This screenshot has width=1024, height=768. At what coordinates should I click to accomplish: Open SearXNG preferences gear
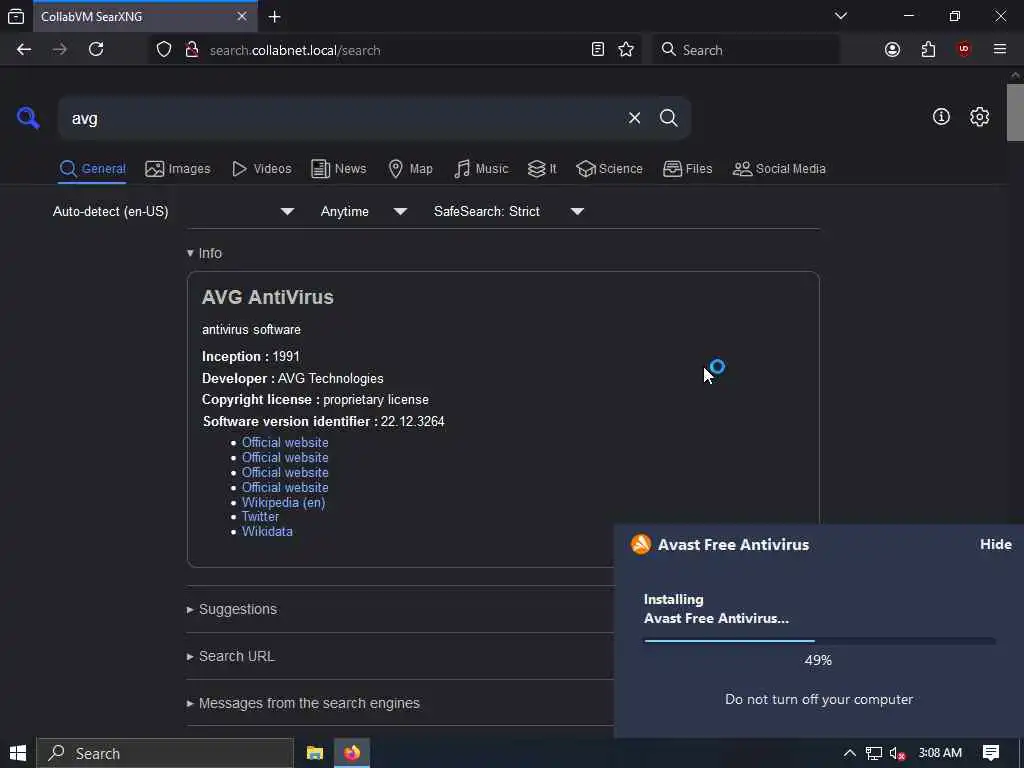[979, 117]
